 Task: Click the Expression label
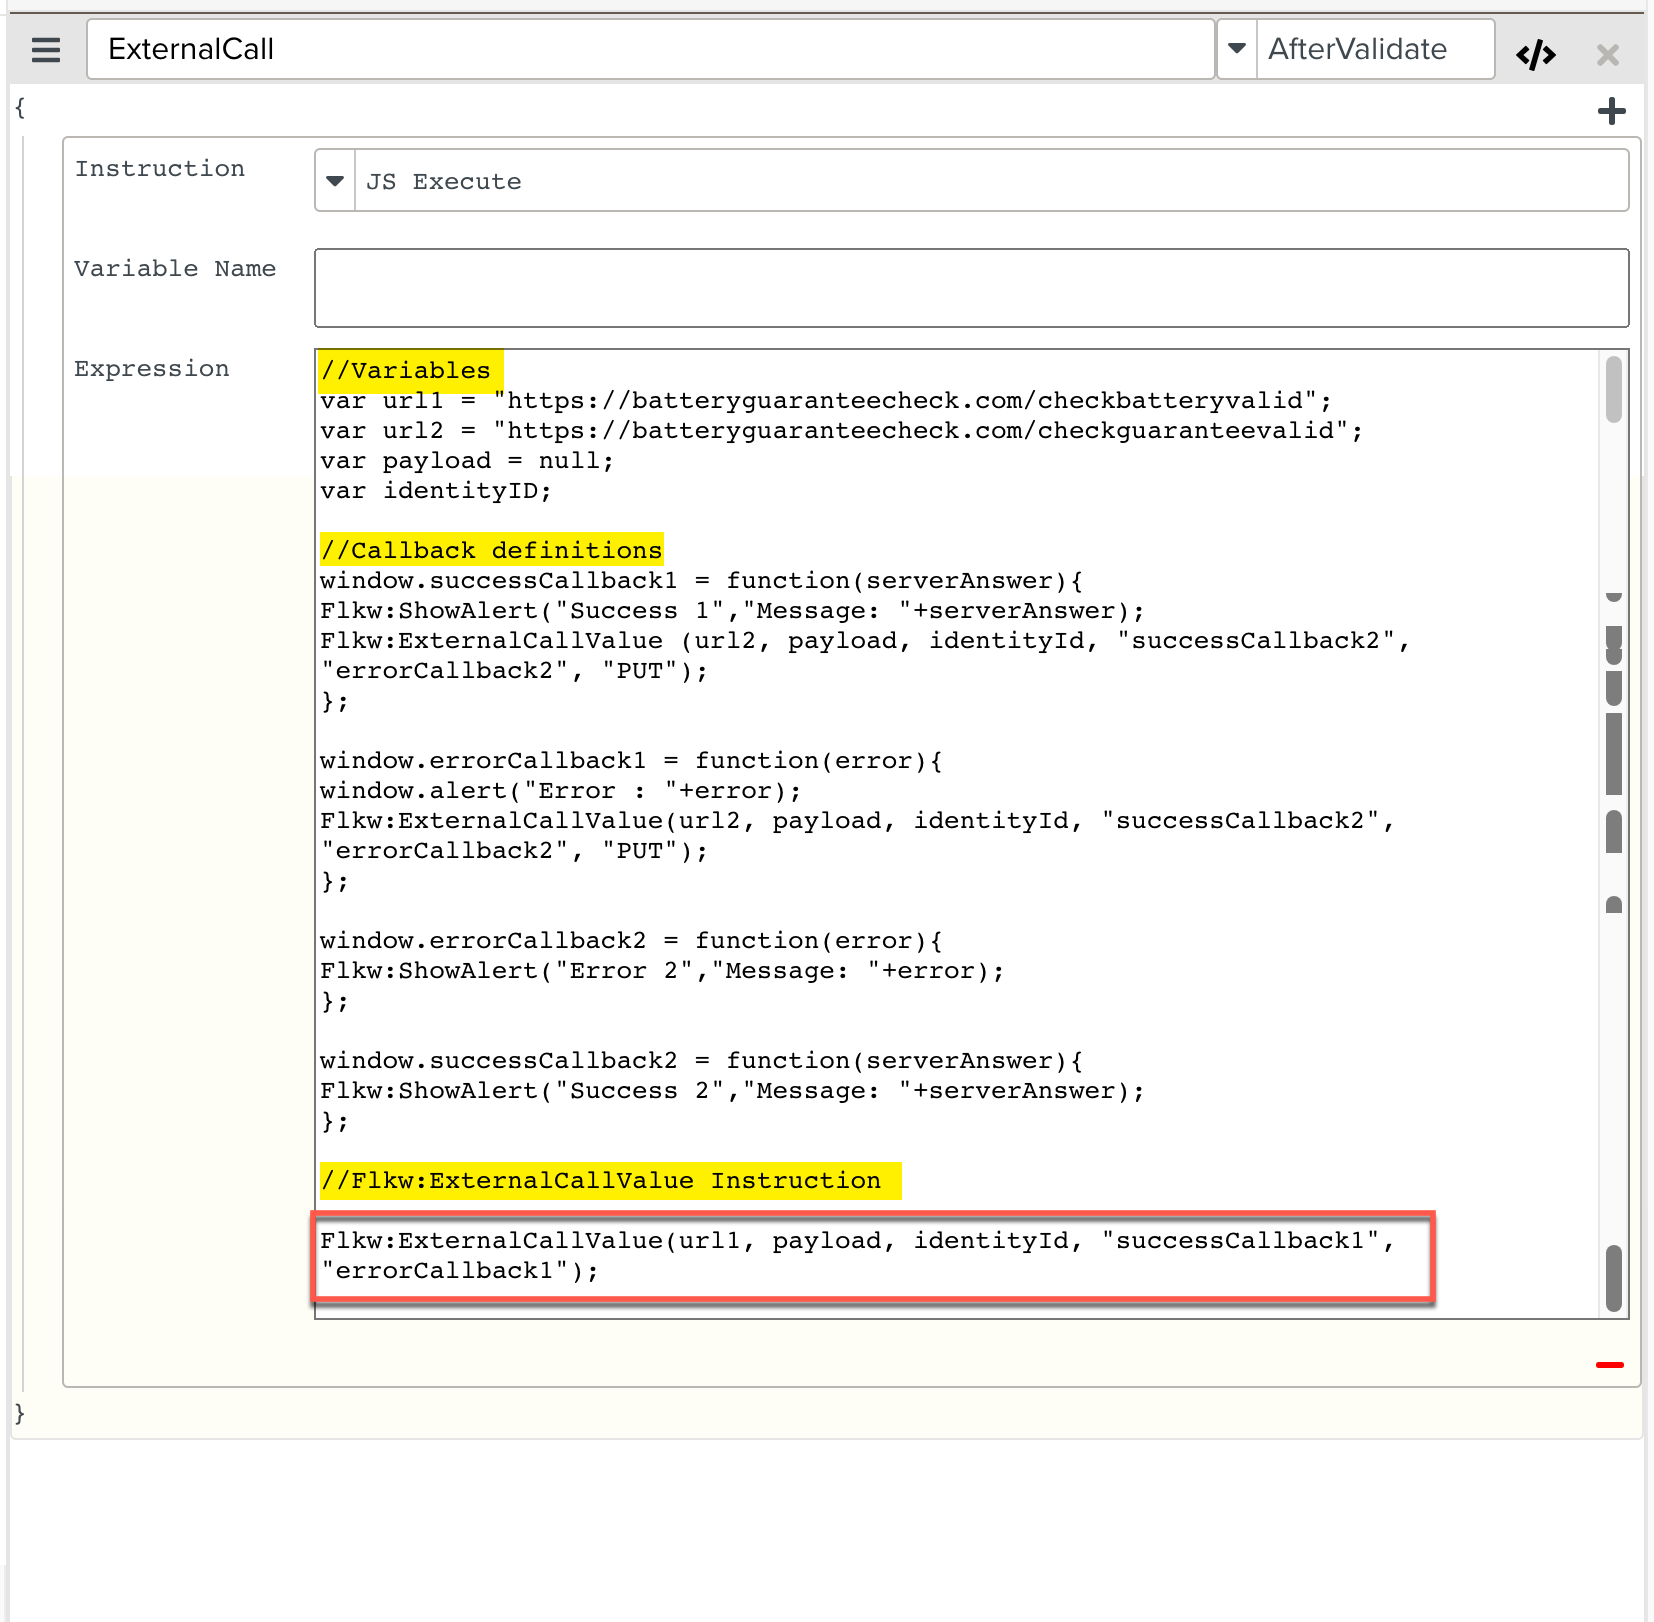tap(152, 369)
